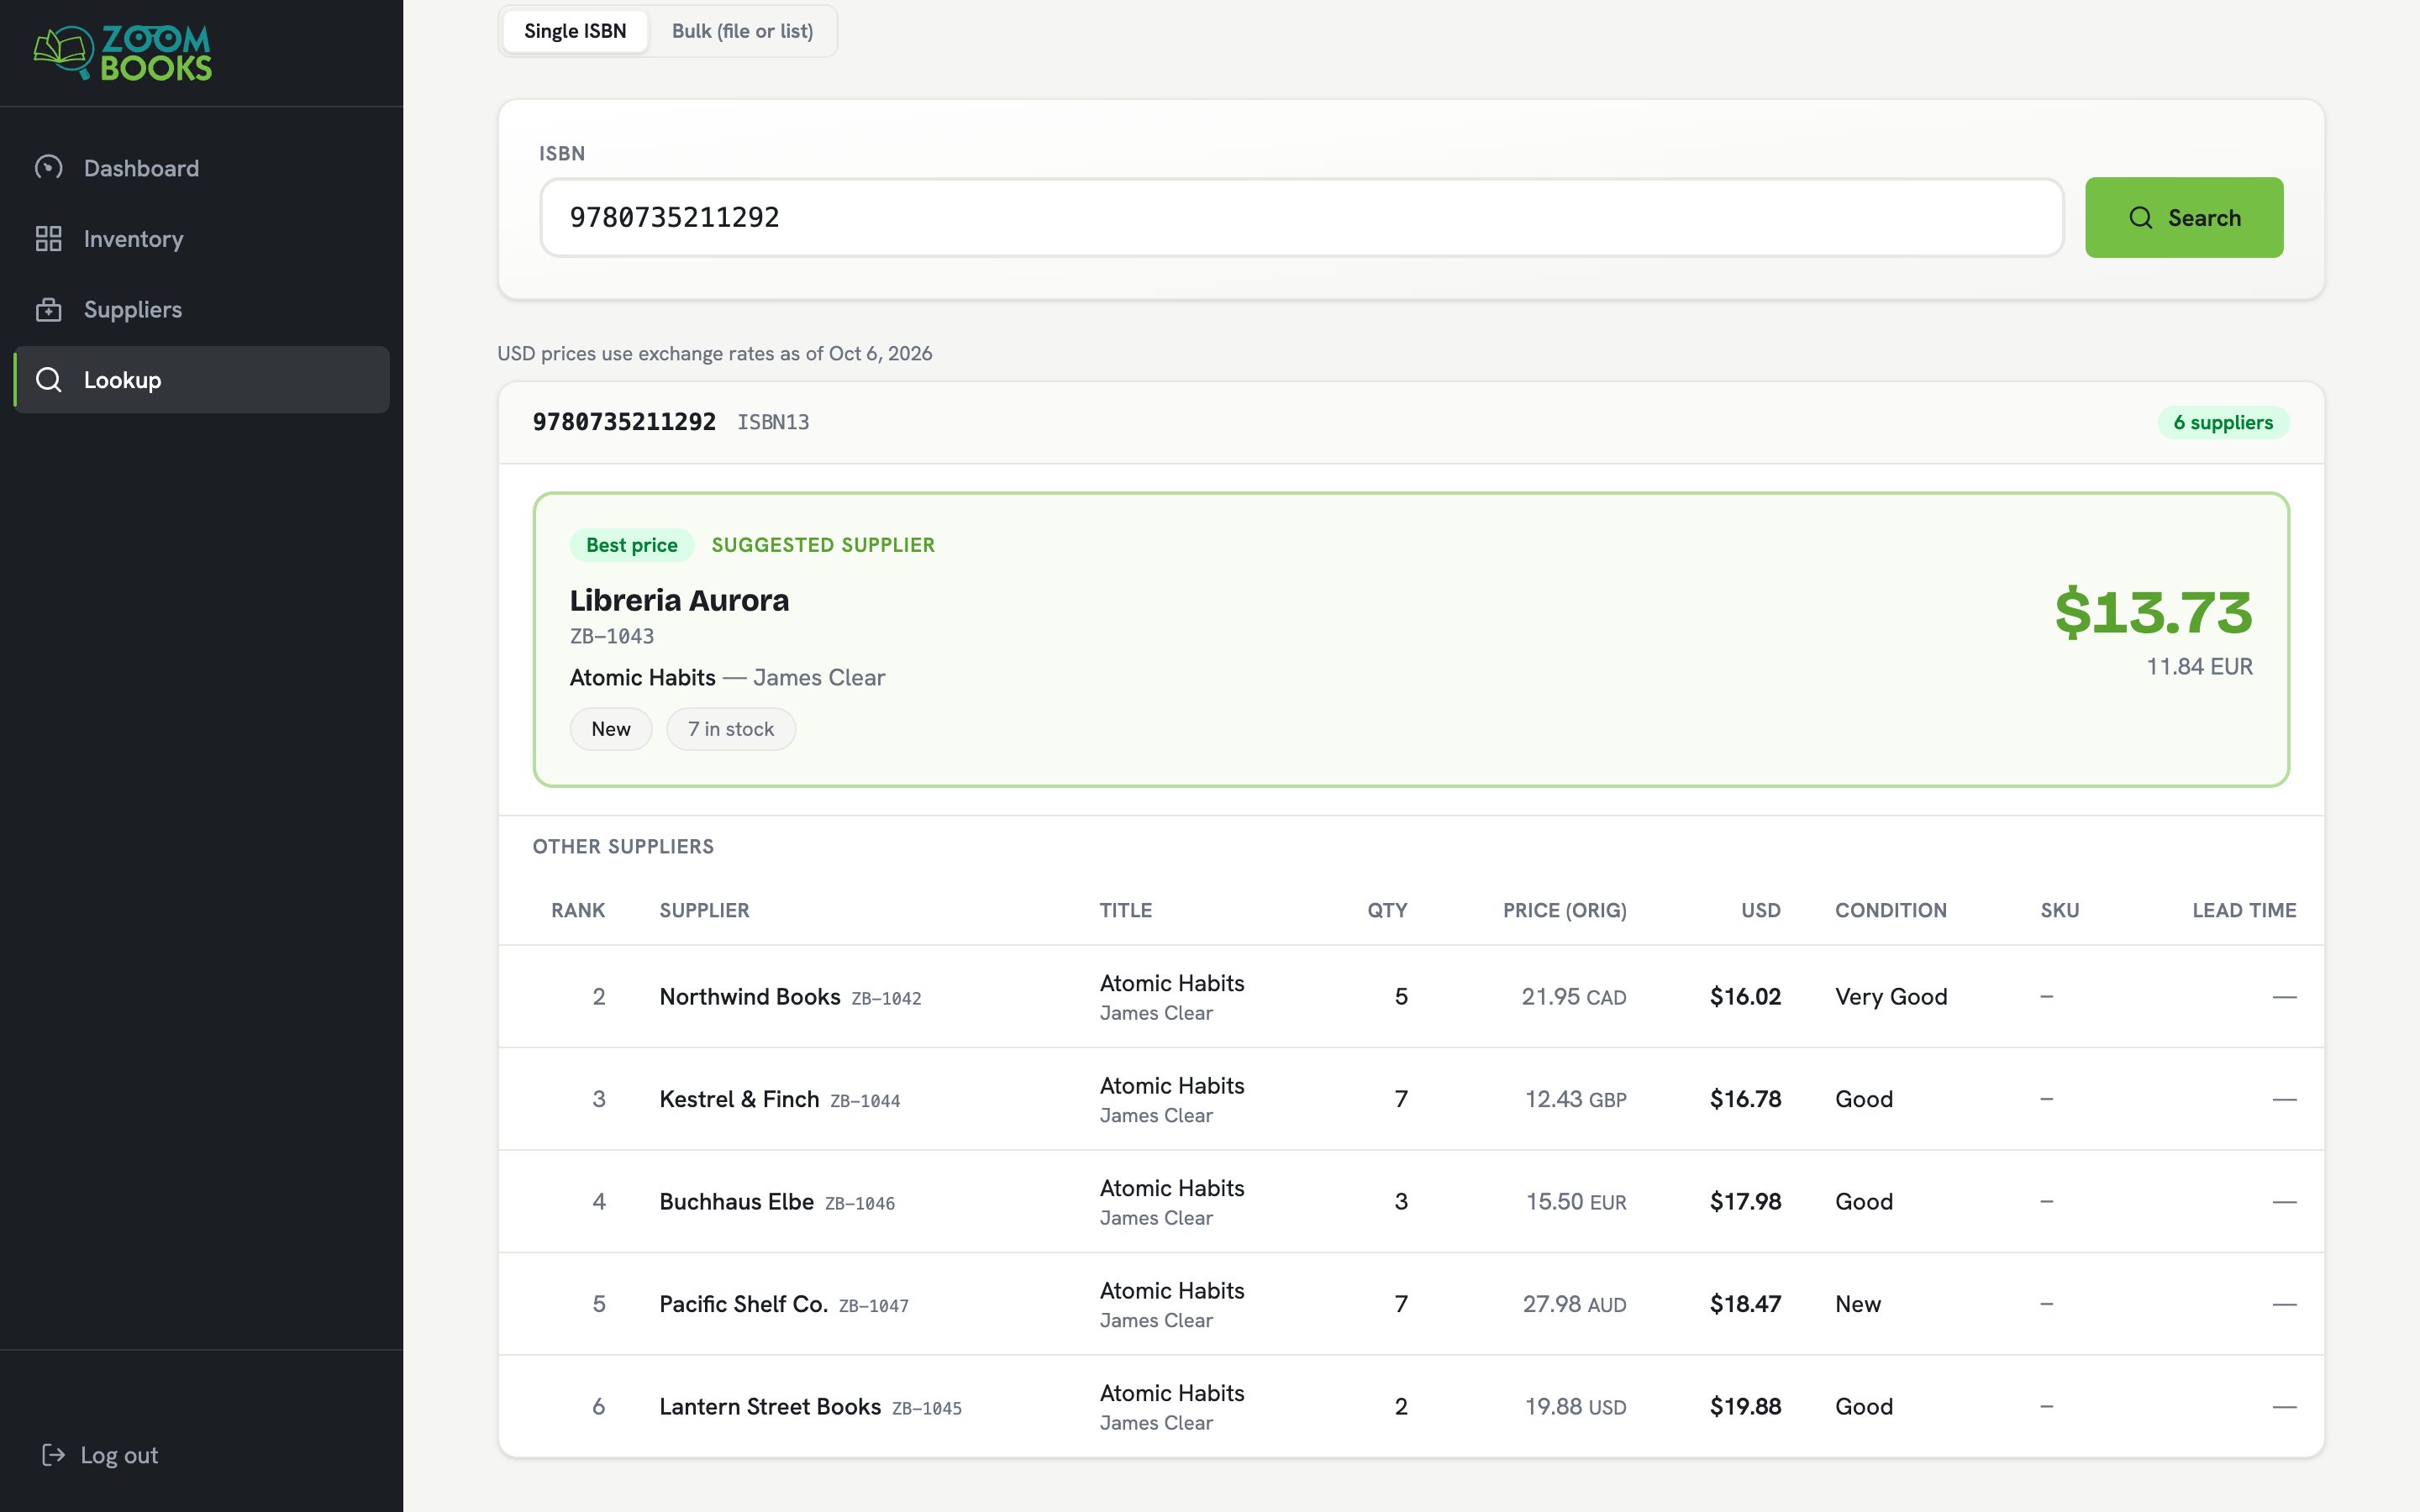Sort table by USD column header

pyautogui.click(x=1760, y=910)
